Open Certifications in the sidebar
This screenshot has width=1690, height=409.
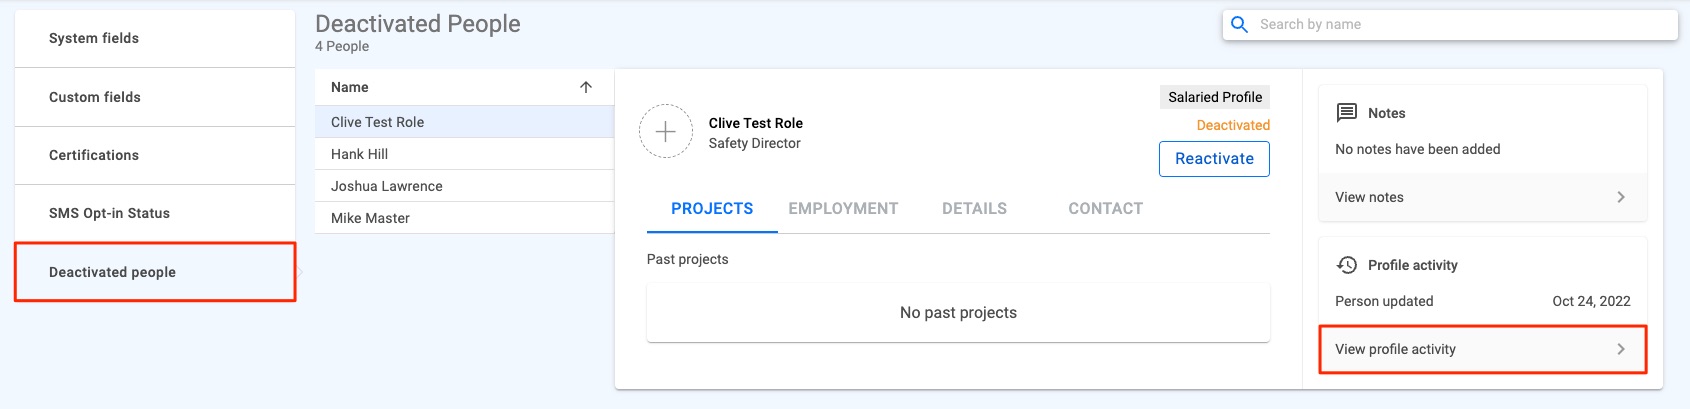(x=155, y=155)
